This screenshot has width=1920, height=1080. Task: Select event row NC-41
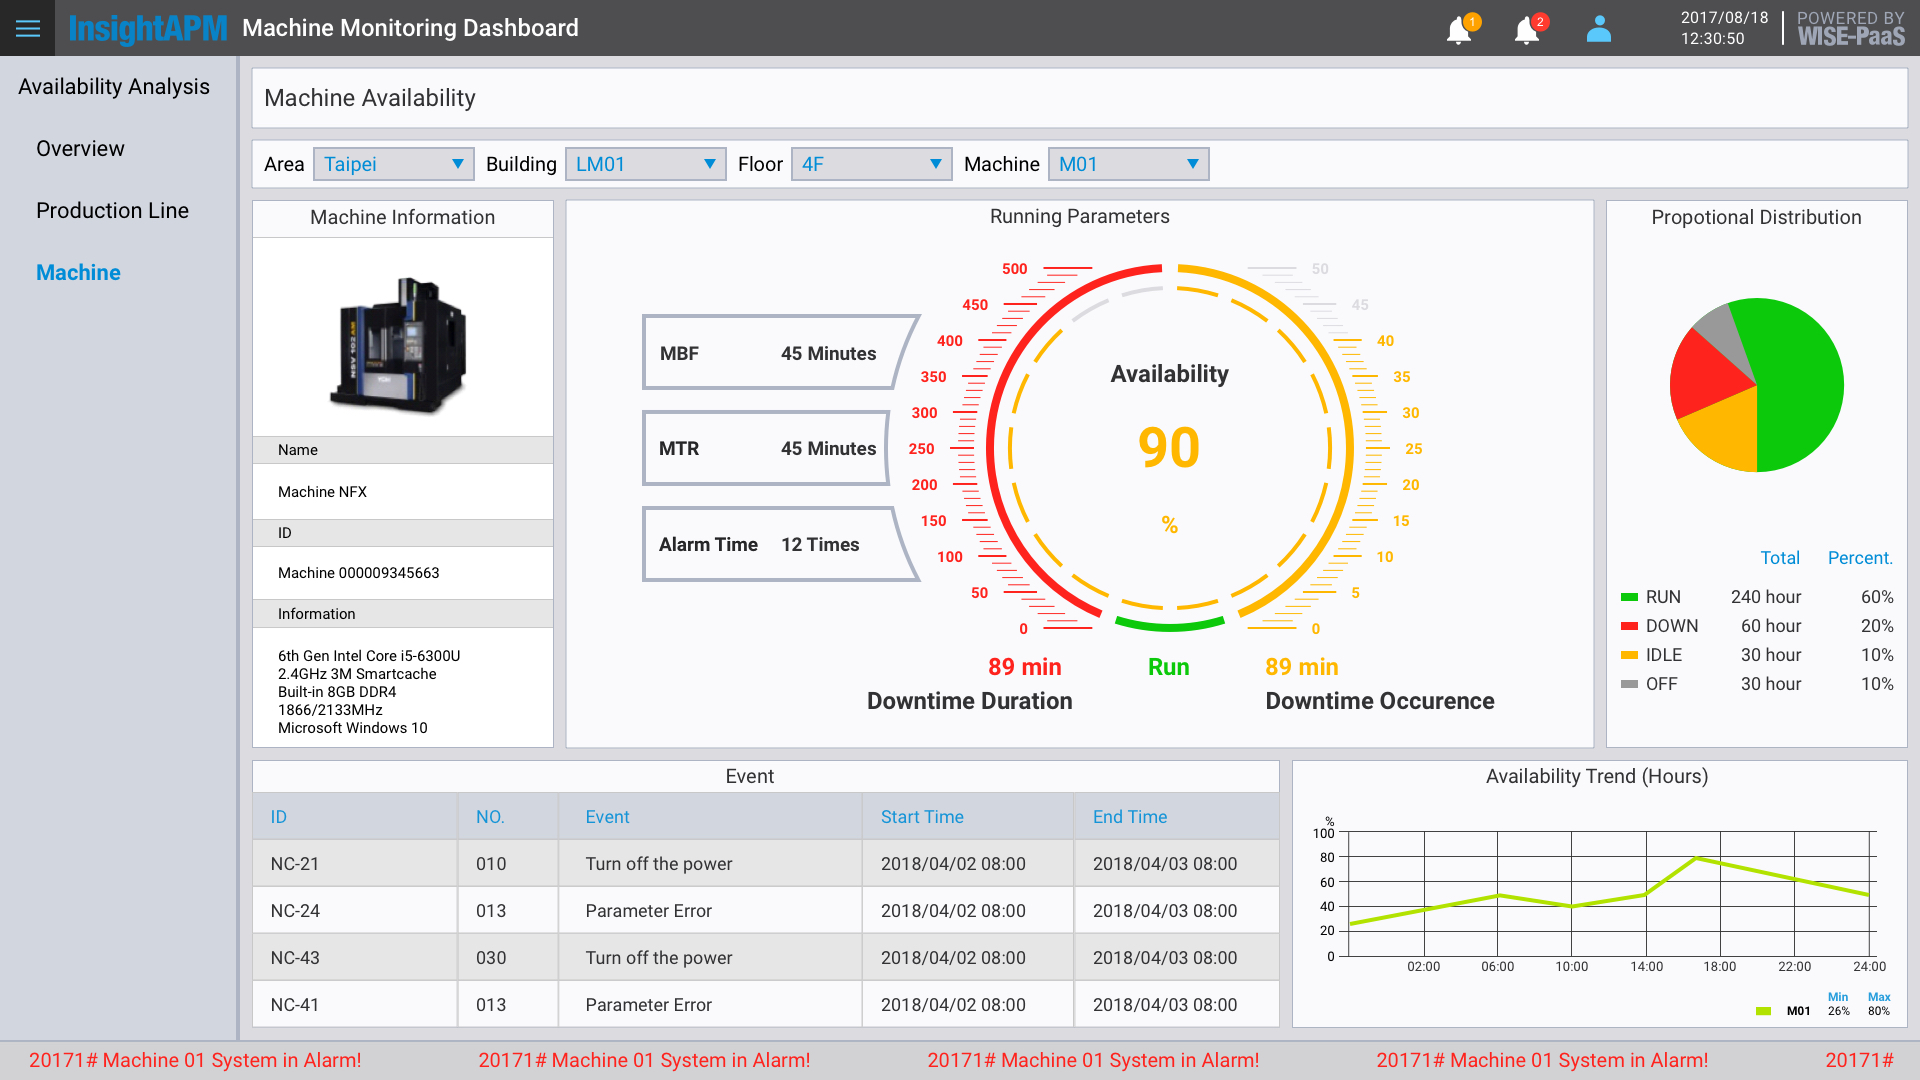[x=766, y=1005]
